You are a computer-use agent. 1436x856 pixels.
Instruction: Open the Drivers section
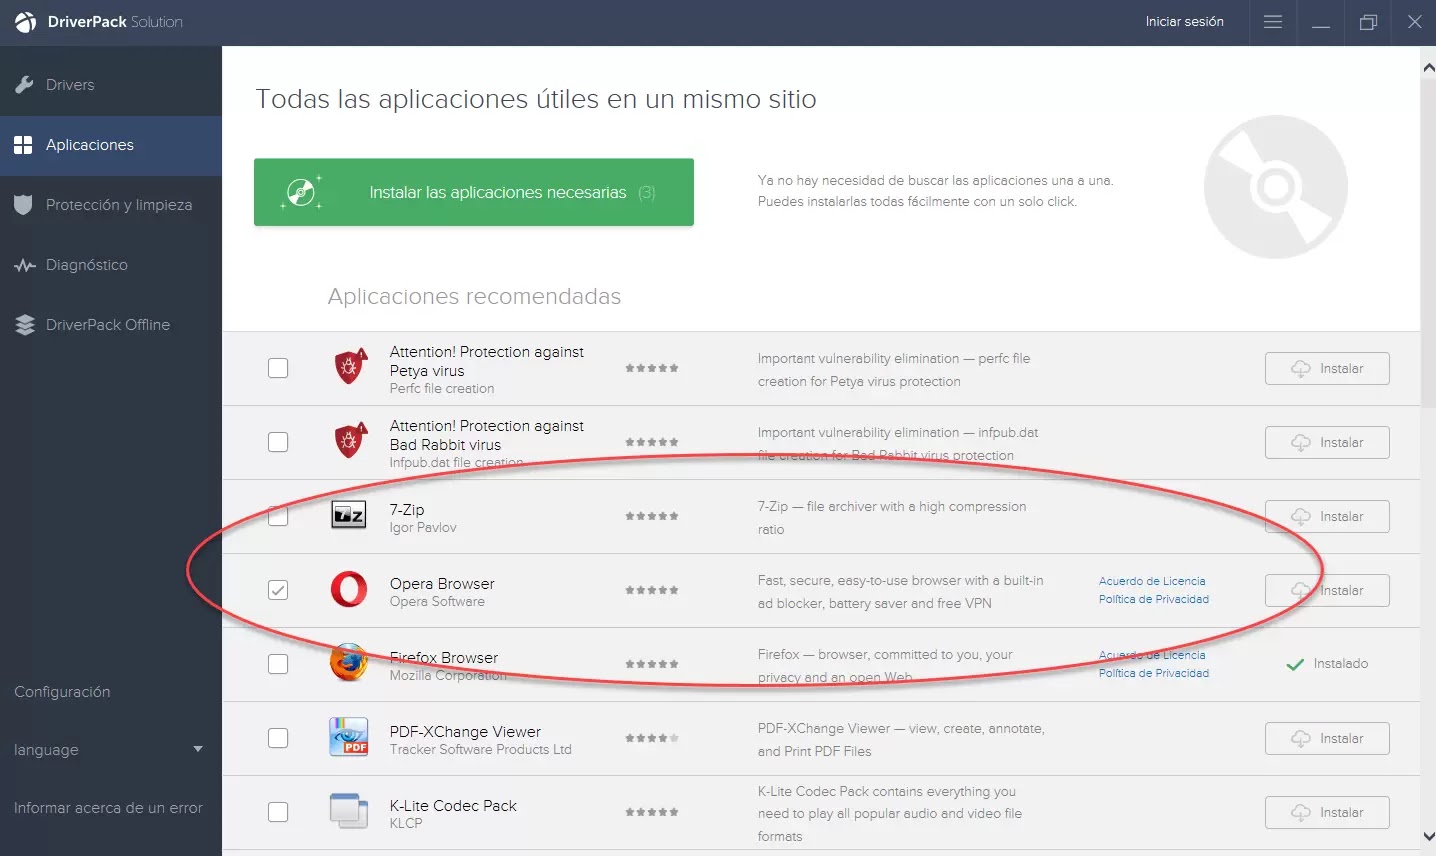tap(111, 85)
